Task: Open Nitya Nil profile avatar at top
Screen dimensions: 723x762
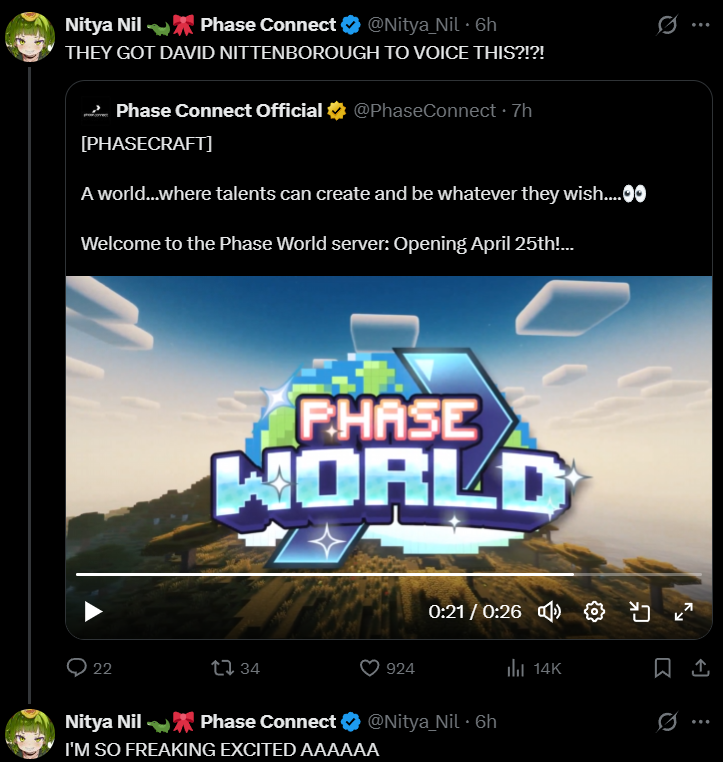Action: [x=30, y=37]
